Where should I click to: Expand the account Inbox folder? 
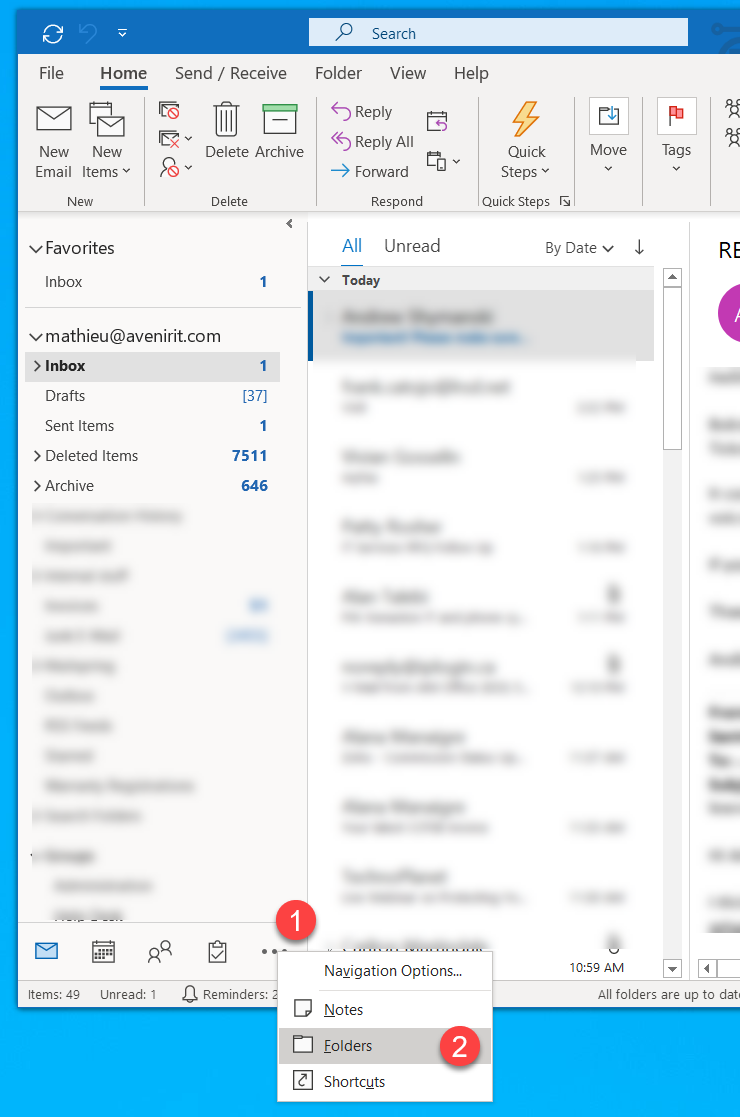37,365
